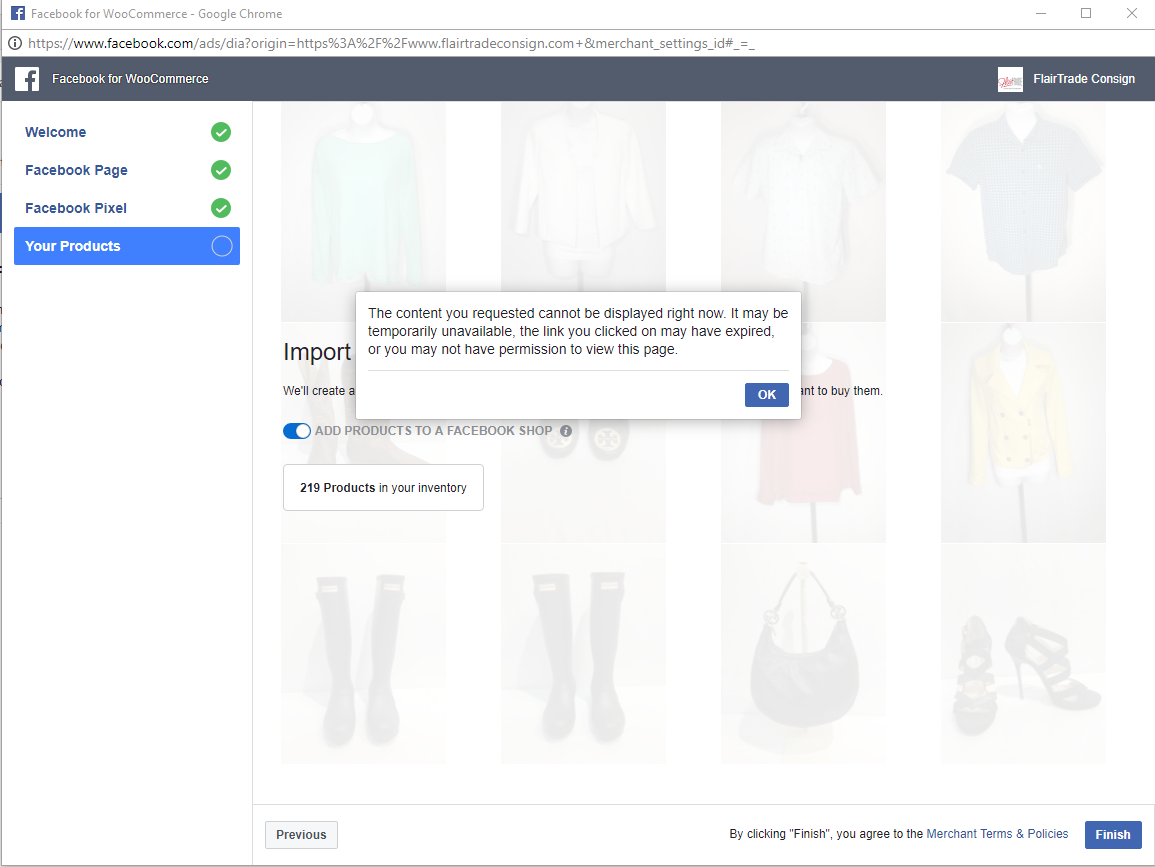The width and height of the screenshot is (1155, 867).
Task: Select the Your Products step
Action: coord(127,246)
